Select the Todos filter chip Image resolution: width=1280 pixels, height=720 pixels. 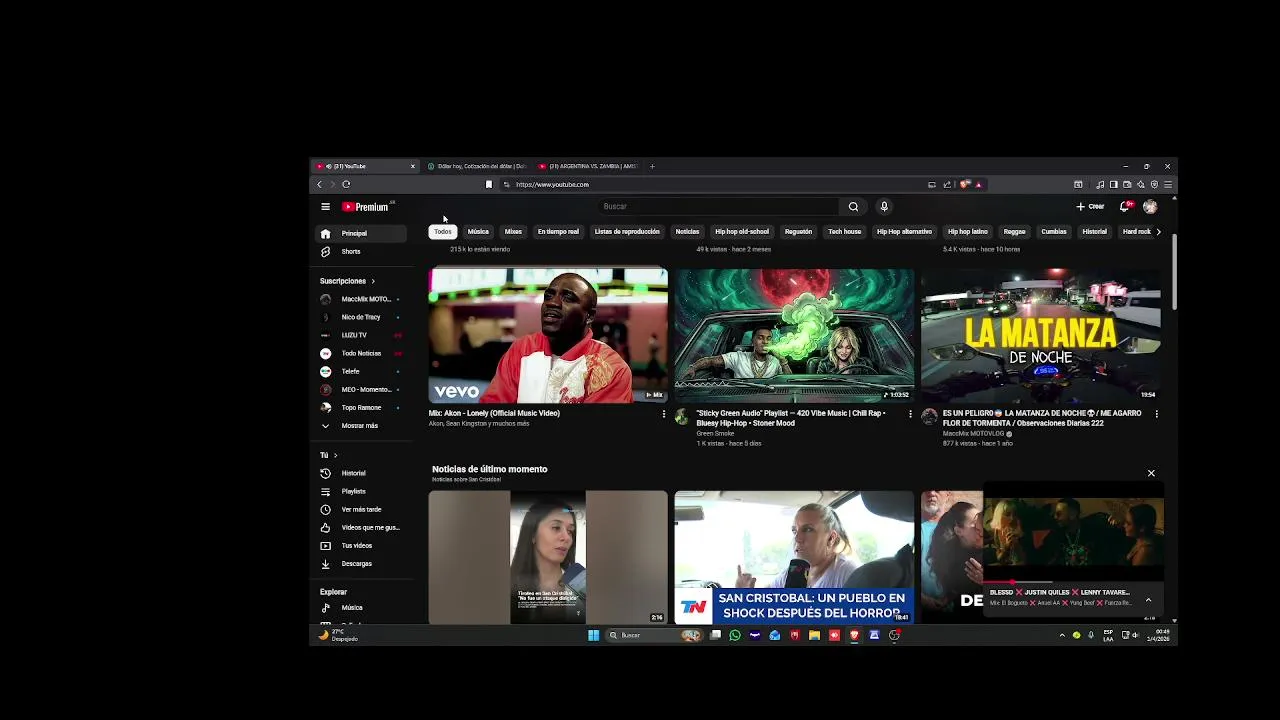click(442, 232)
